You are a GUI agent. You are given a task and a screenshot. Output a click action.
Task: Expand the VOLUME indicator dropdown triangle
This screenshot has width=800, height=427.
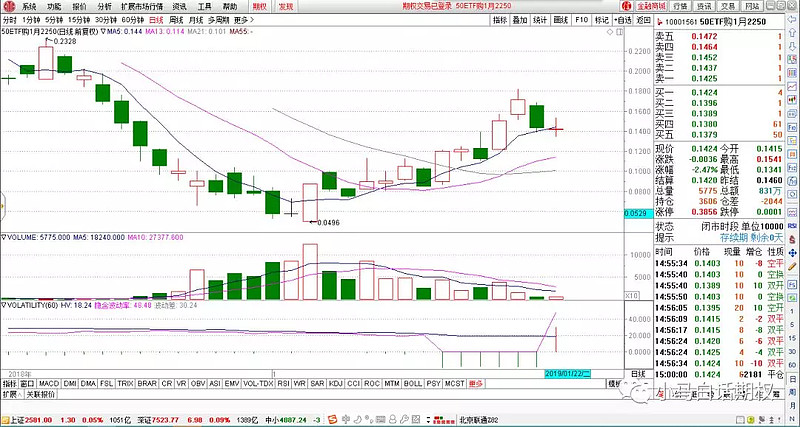[4, 237]
